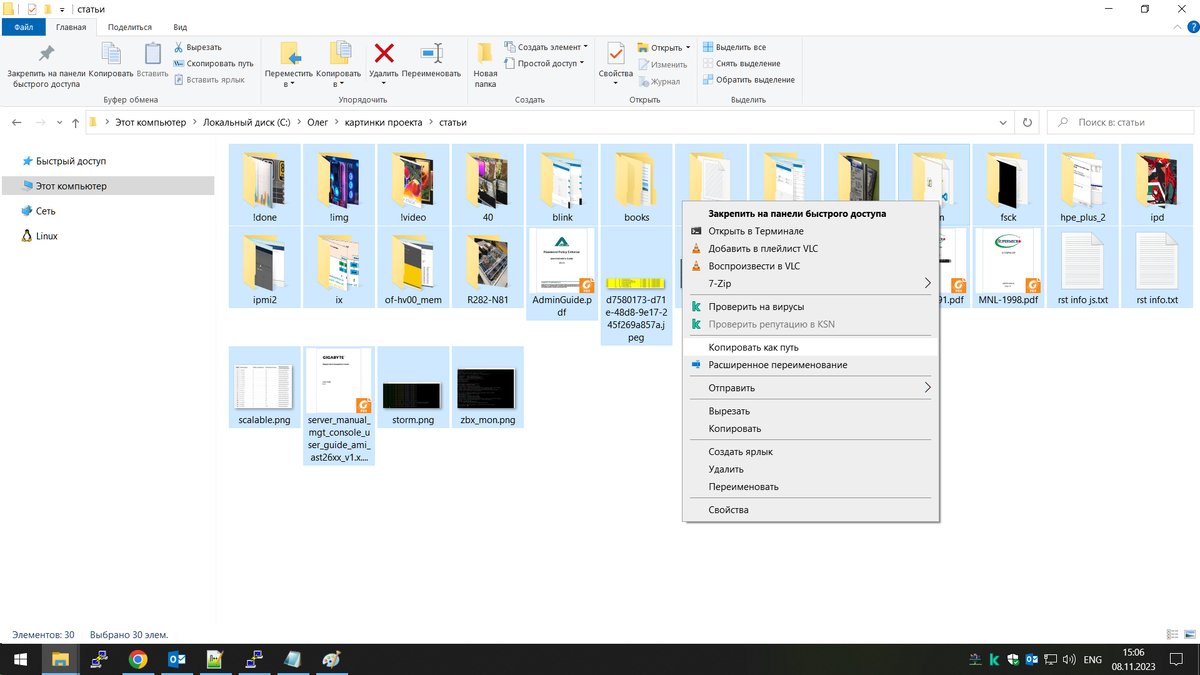Open the address bar history dropdown

(1003, 123)
